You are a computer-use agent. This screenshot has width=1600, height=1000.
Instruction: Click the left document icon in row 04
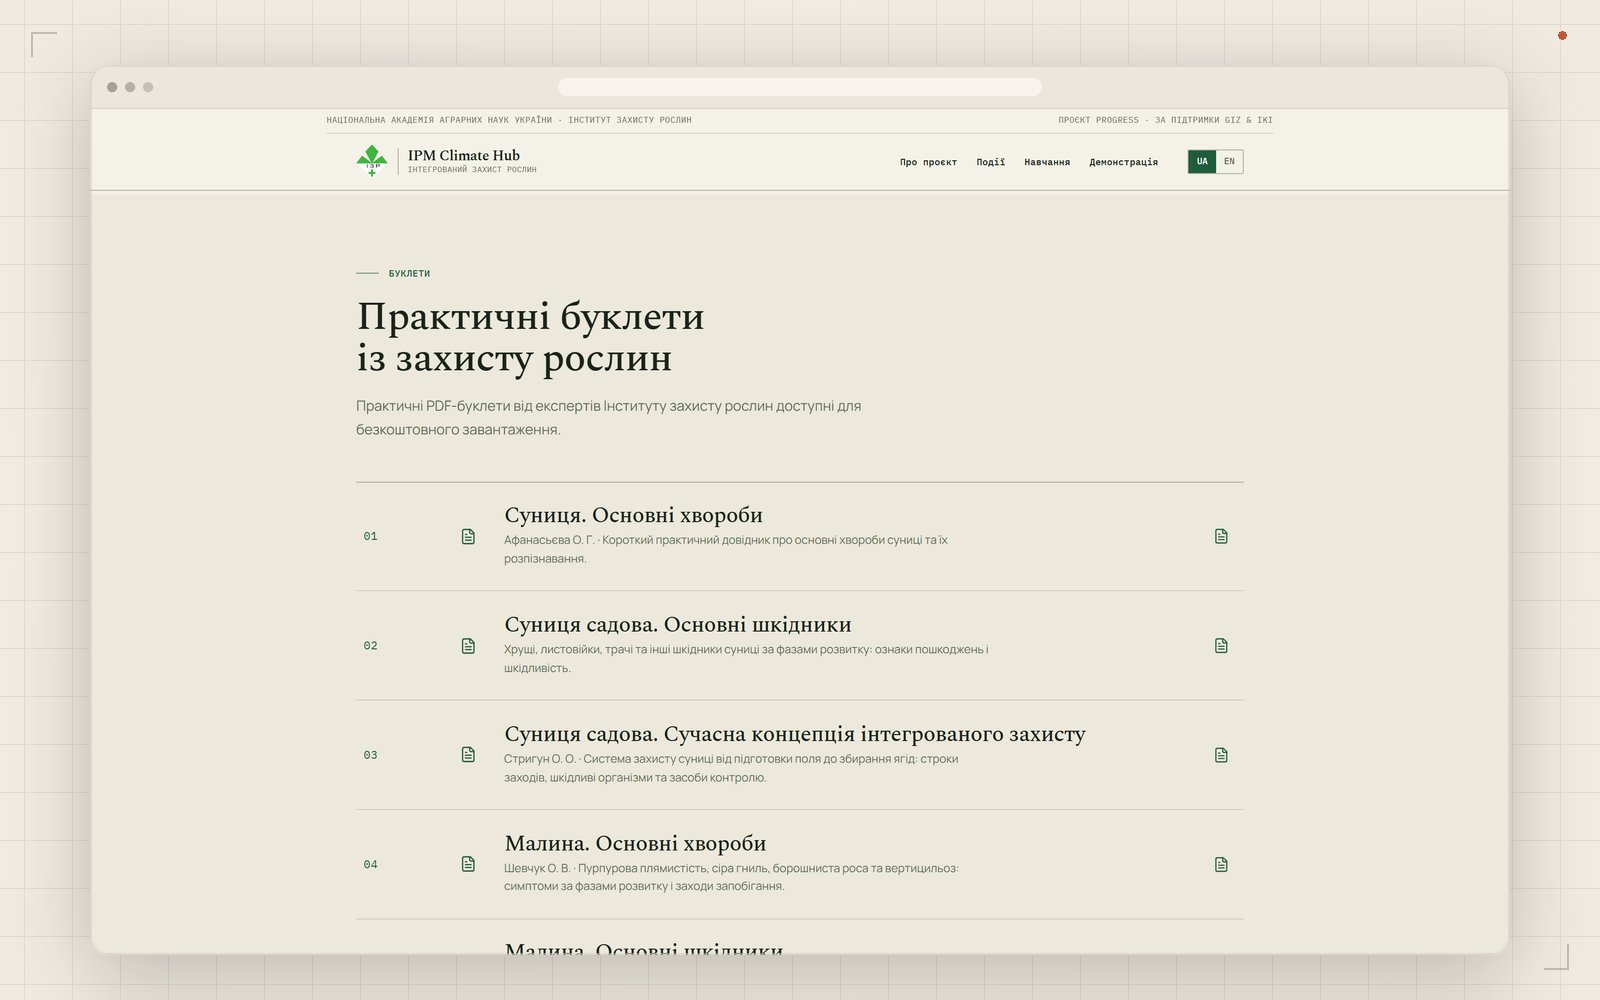click(x=468, y=864)
